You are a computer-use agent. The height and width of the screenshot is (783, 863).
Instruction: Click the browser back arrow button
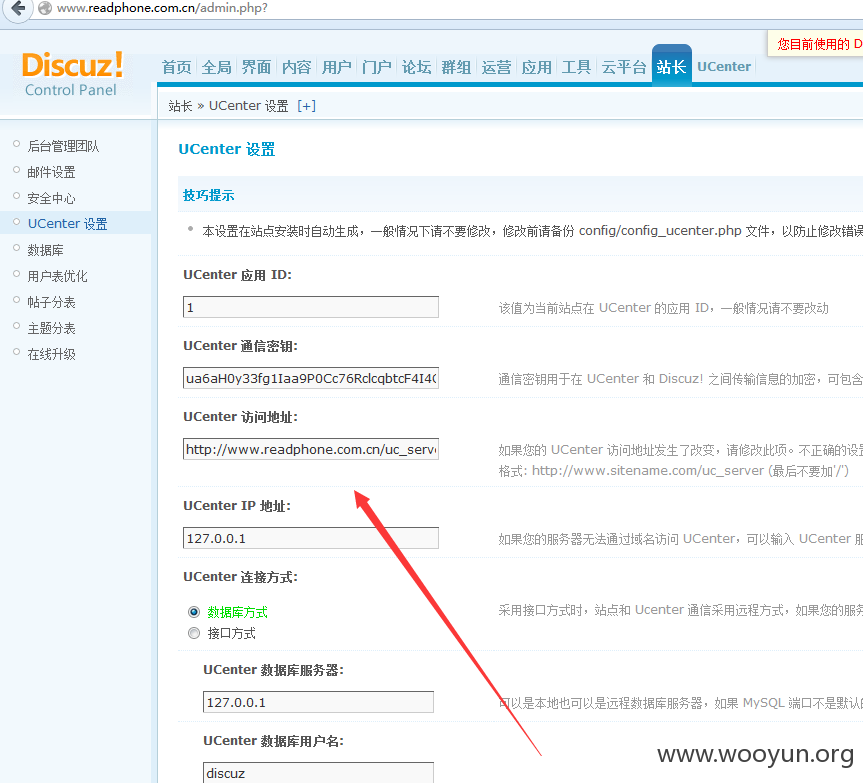[18, 8]
